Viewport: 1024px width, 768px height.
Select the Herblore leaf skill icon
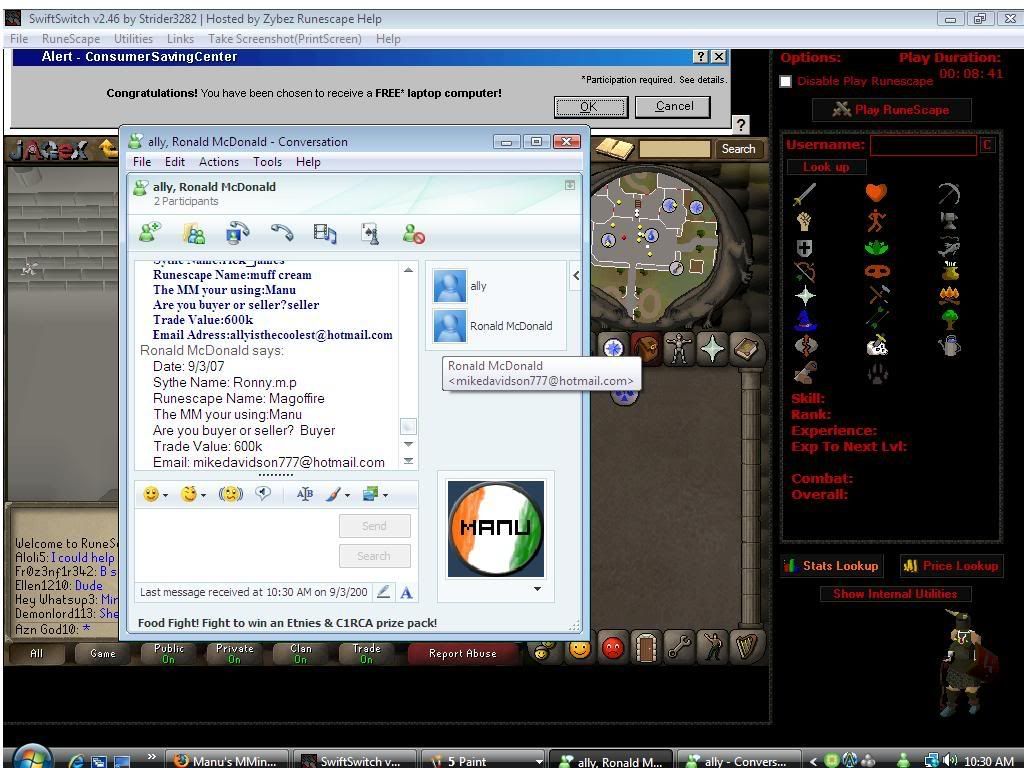[x=876, y=248]
